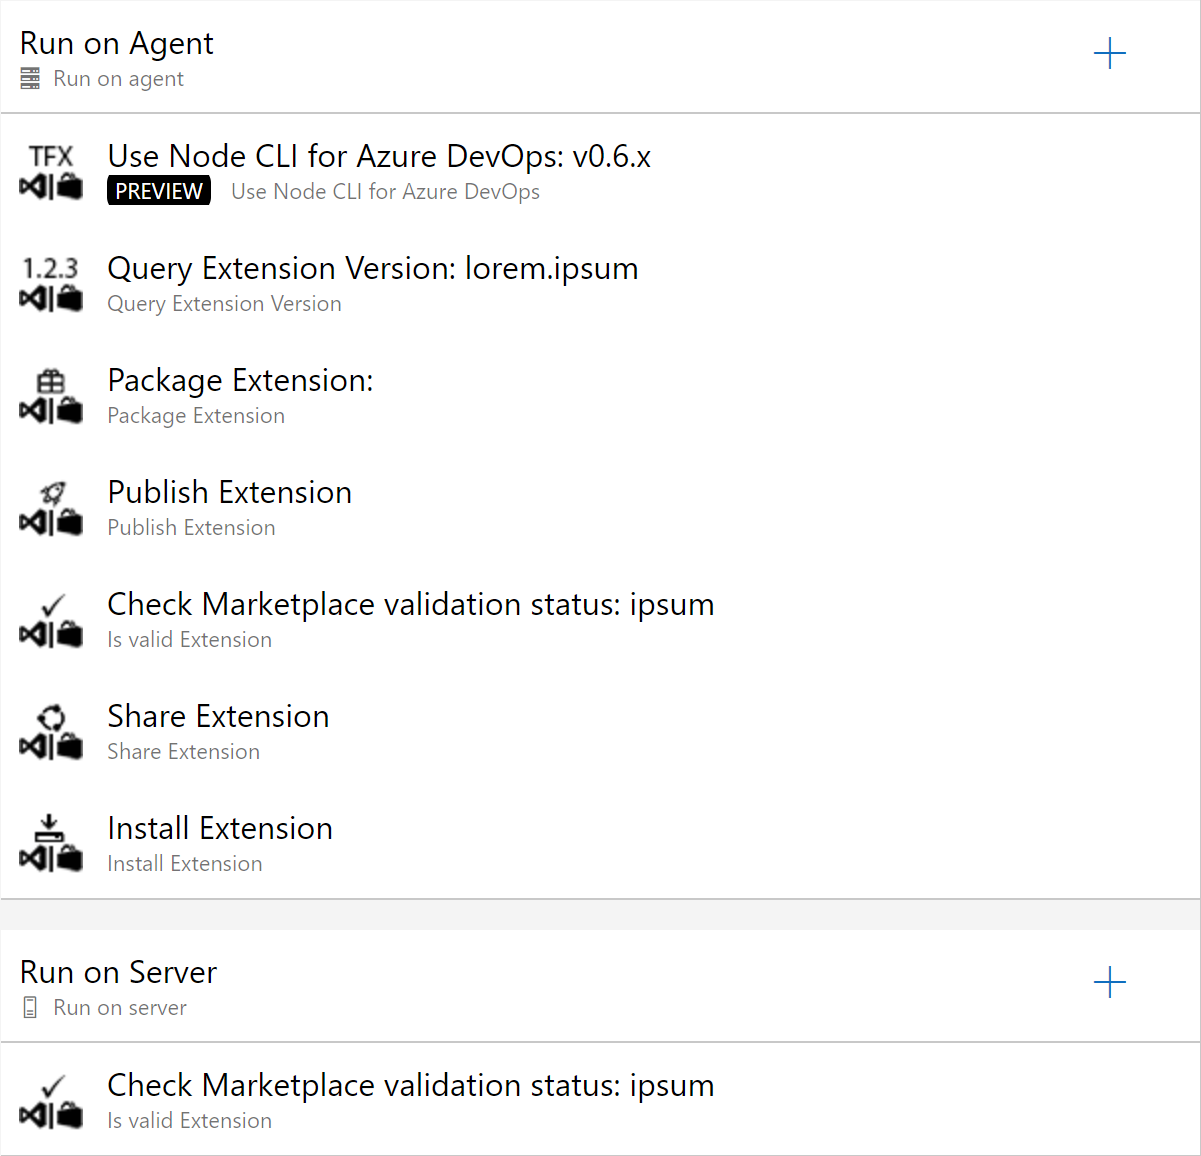The width and height of the screenshot is (1201, 1156).
Task: Open the Share Extension task
Action: 218,716
